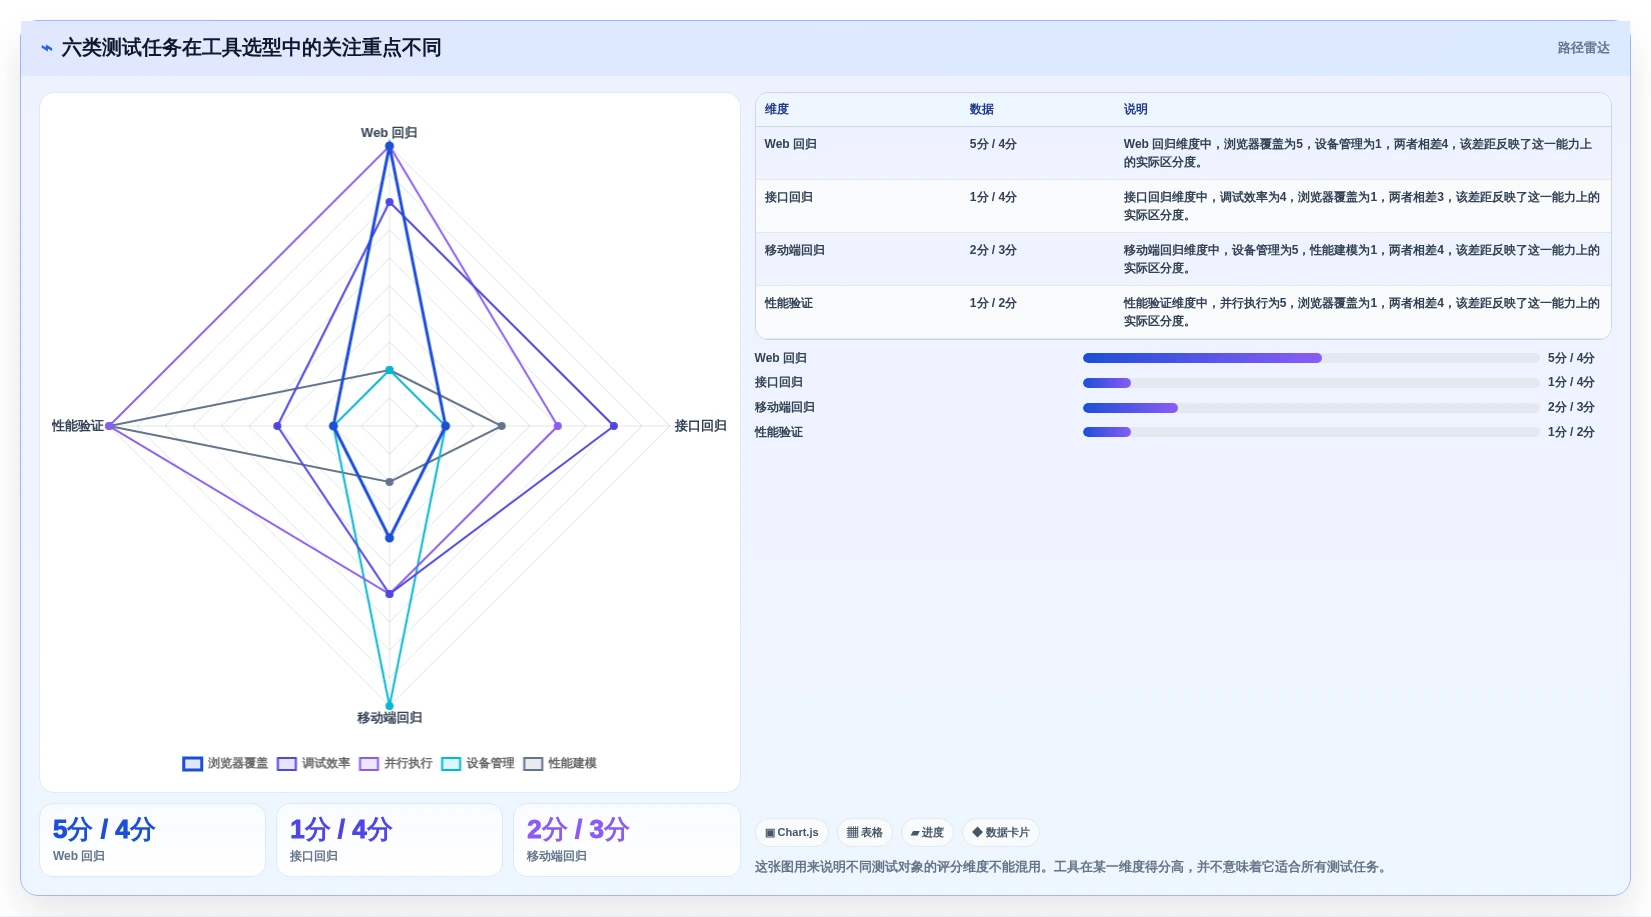
Task: Select the 表格 tag chip
Action: coord(864,832)
